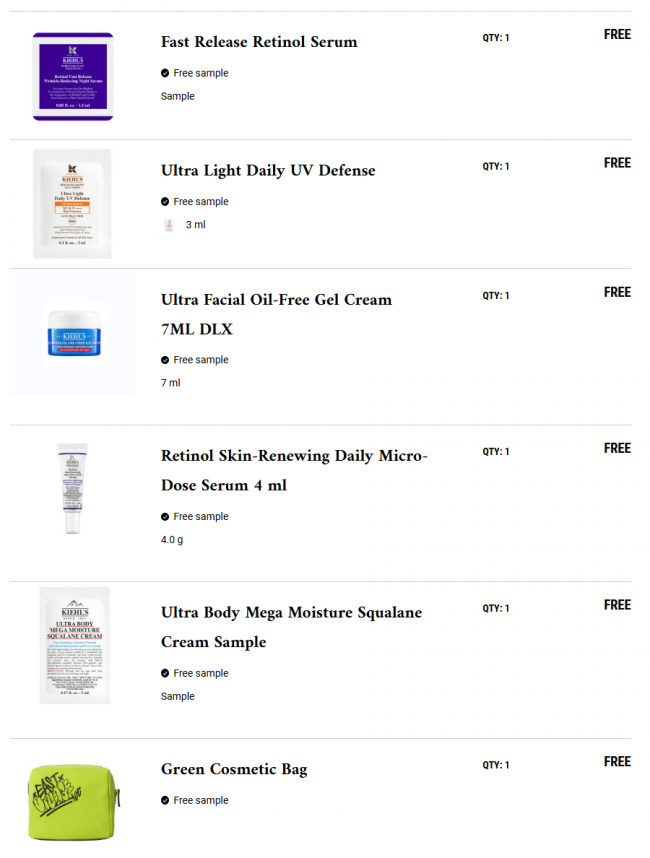Click the Retinol Micro-Dose Serum tube image
This screenshot has height=858, width=650.
click(x=72, y=489)
